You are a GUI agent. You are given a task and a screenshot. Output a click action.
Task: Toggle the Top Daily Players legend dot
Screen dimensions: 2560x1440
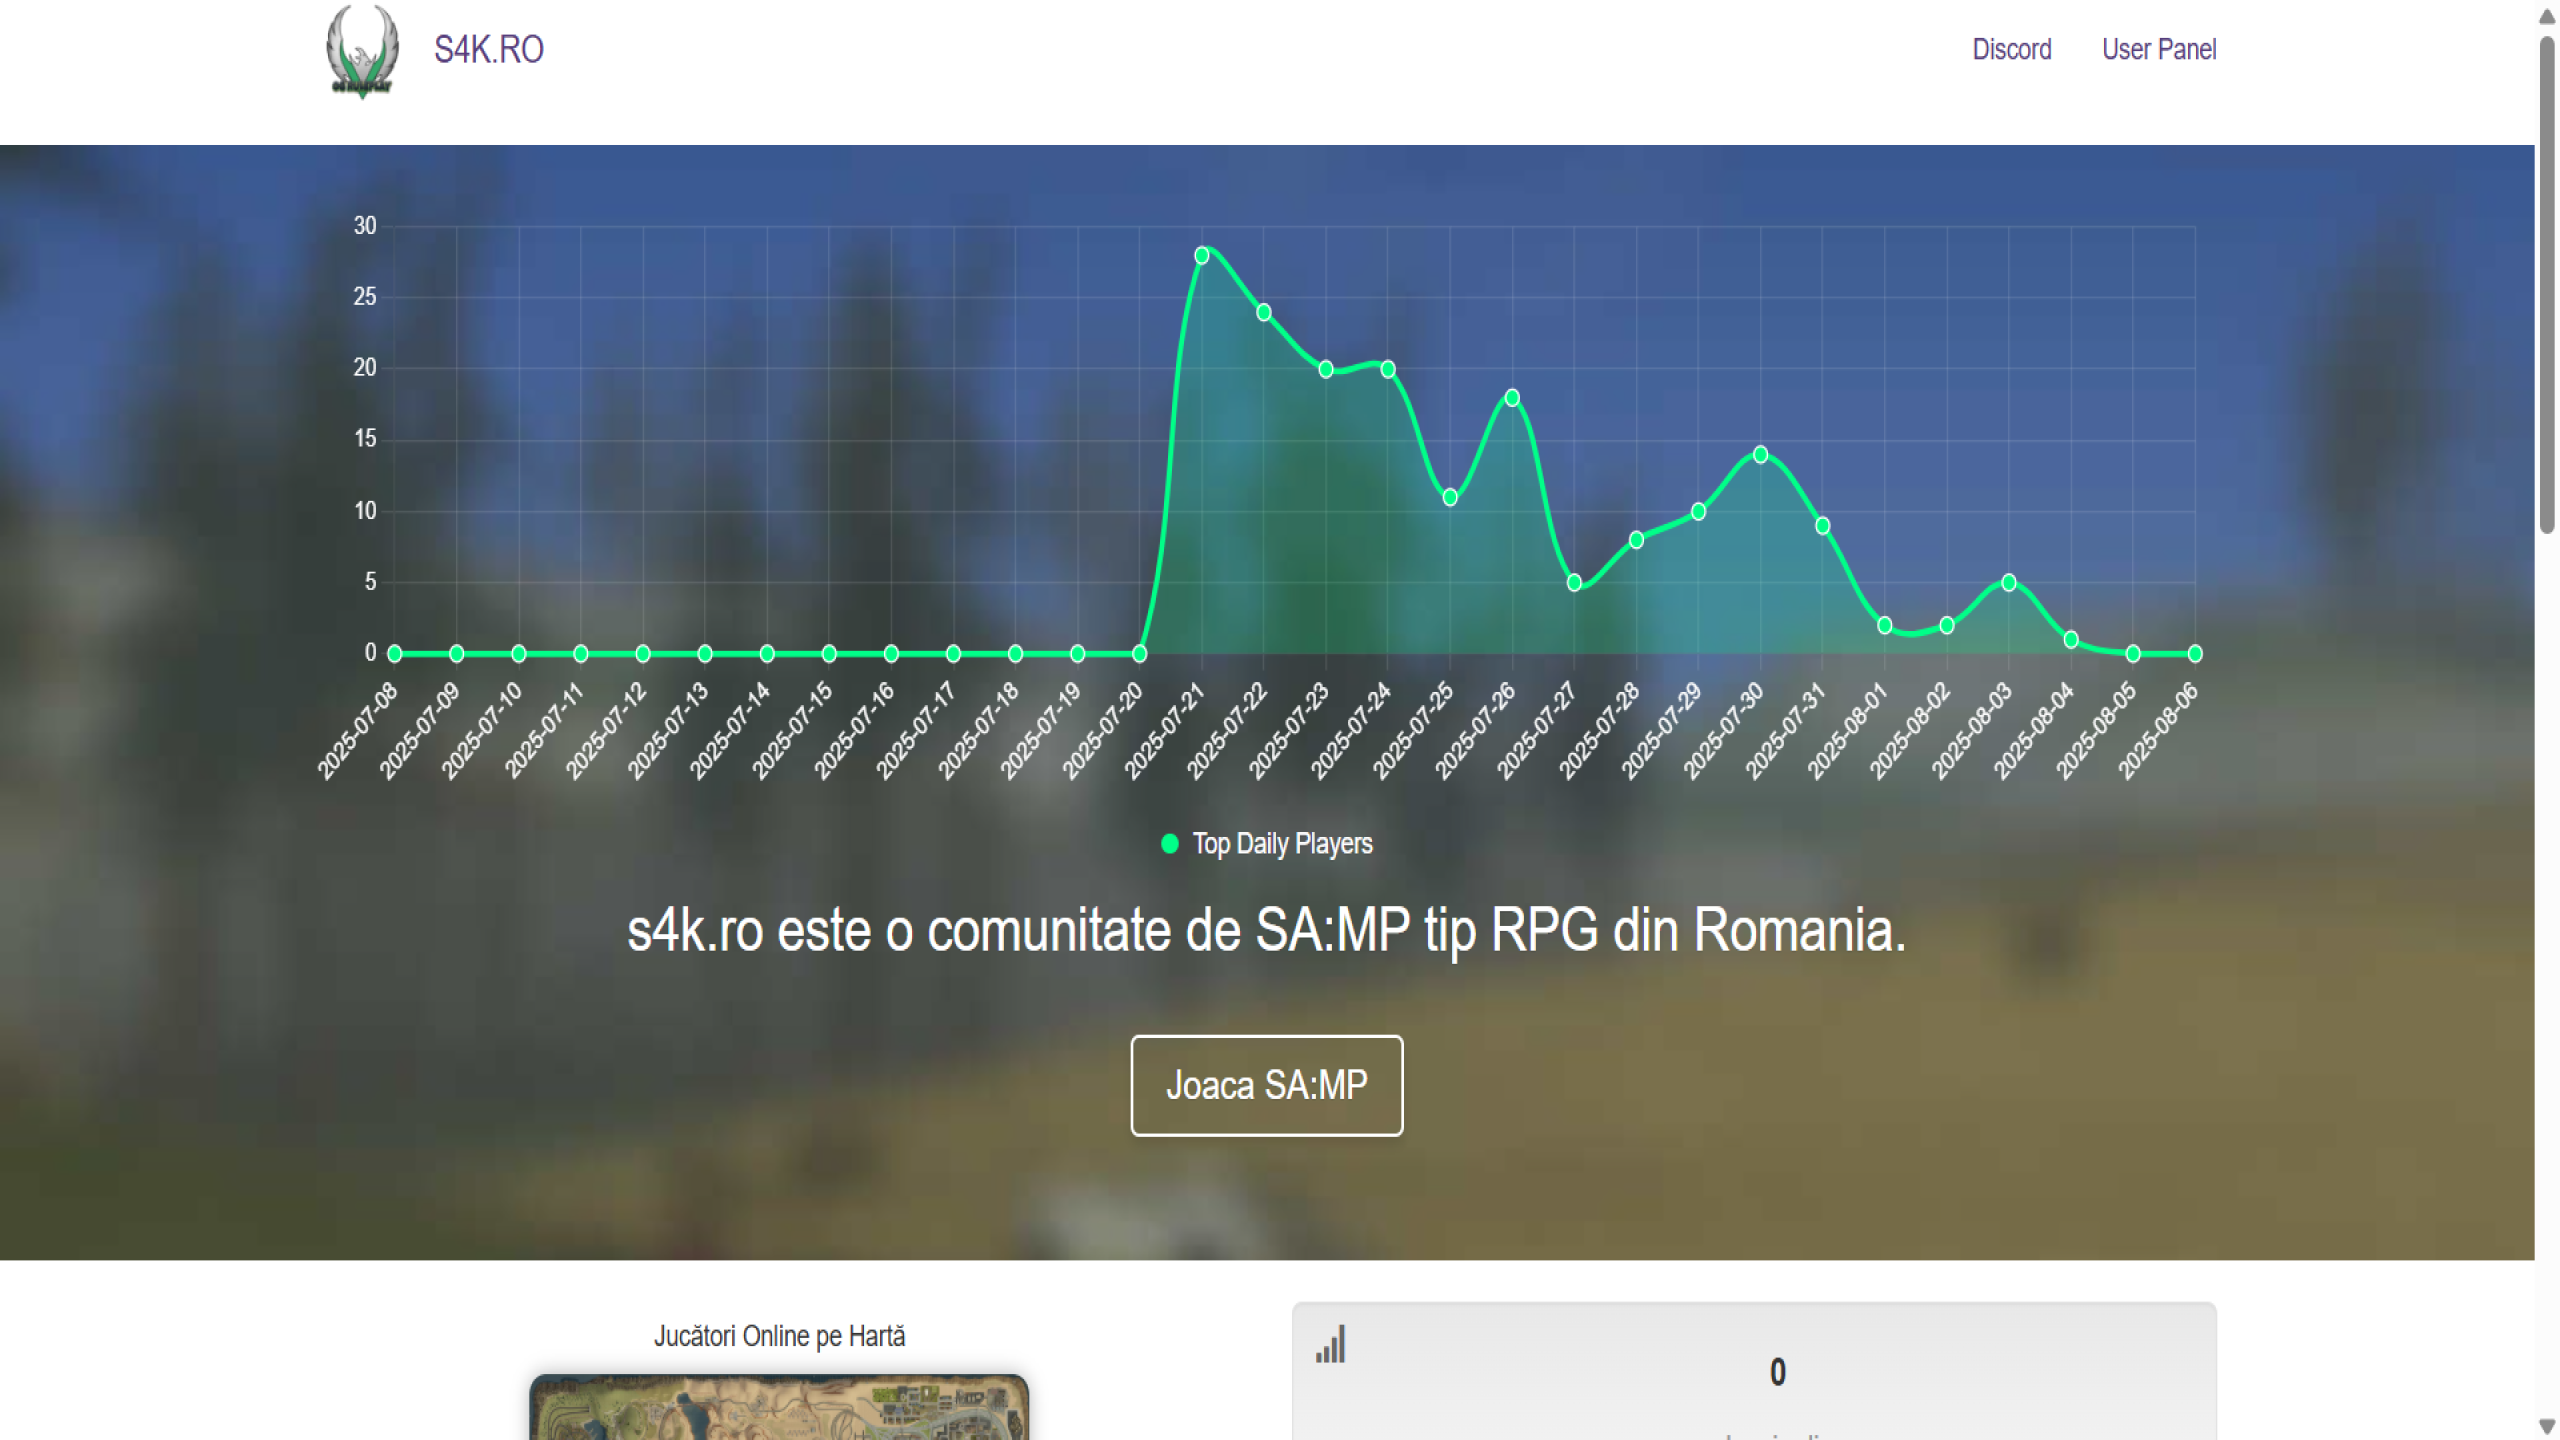tap(1169, 844)
